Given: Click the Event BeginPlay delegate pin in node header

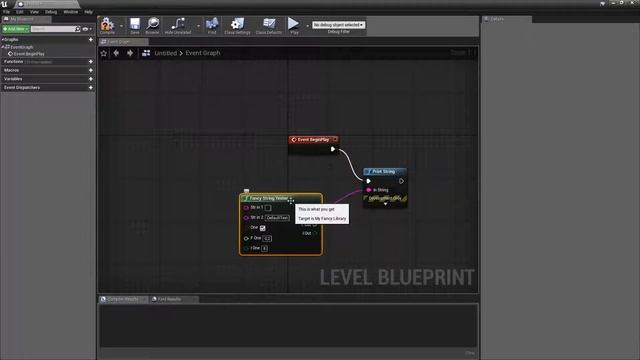Looking at the screenshot, I should 335,139.
